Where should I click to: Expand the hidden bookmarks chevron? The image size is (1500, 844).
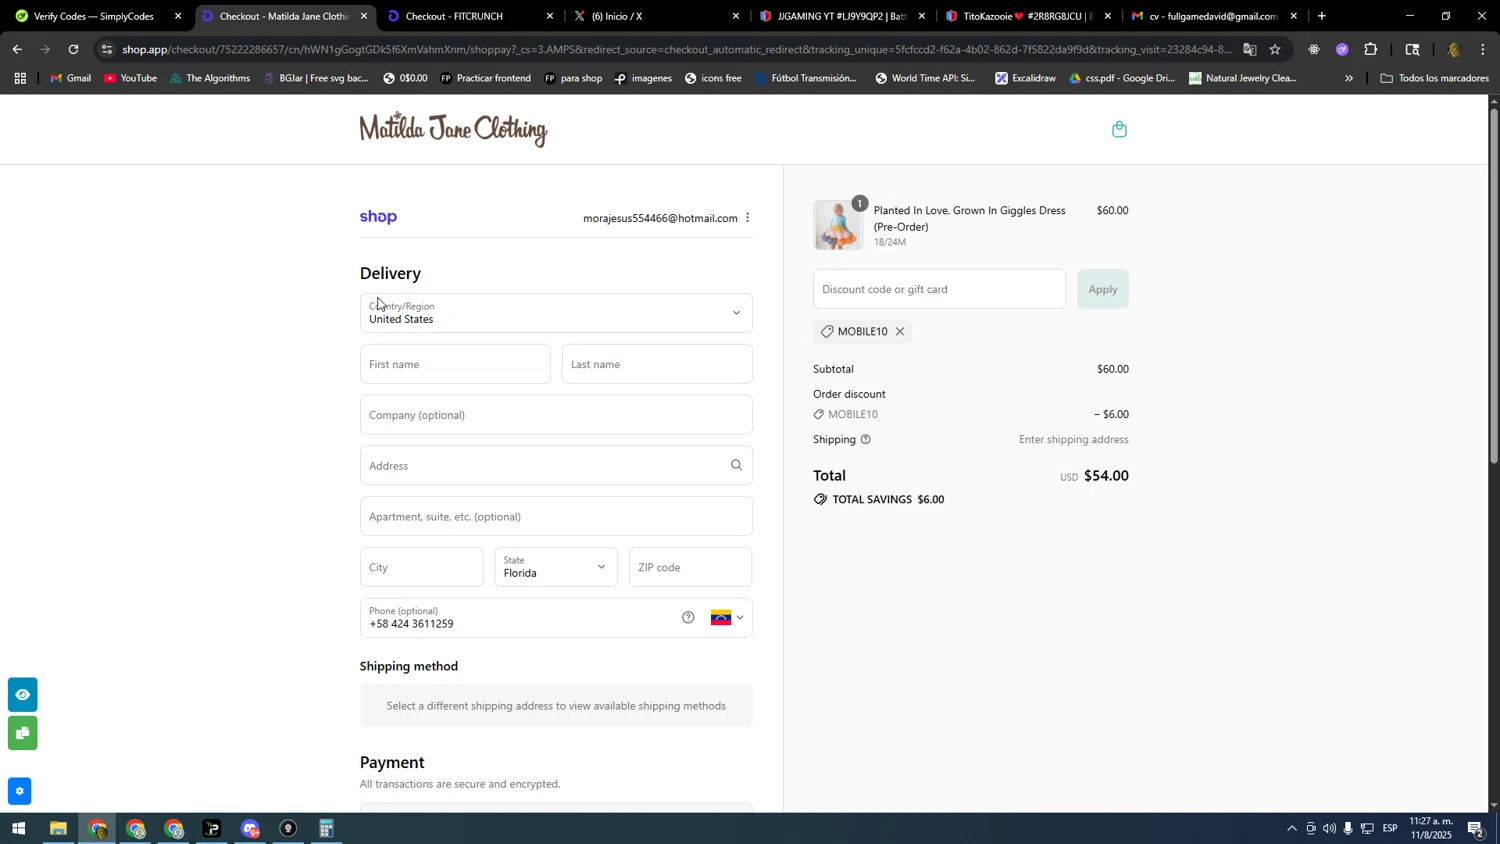(x=1349, y=78)
